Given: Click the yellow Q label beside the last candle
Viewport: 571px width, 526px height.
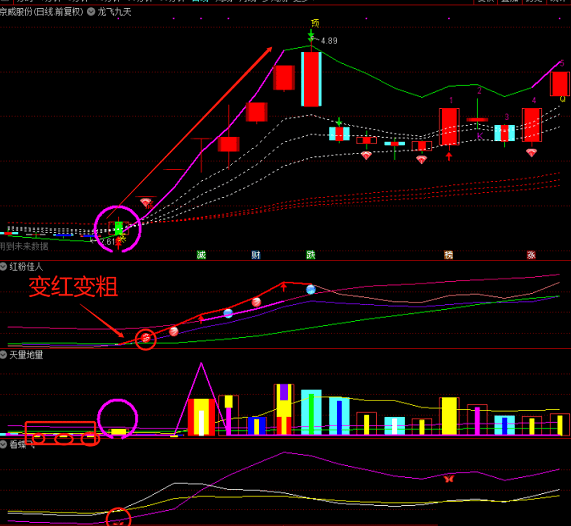Looking at the screenshot, I should tap(562, 99).
